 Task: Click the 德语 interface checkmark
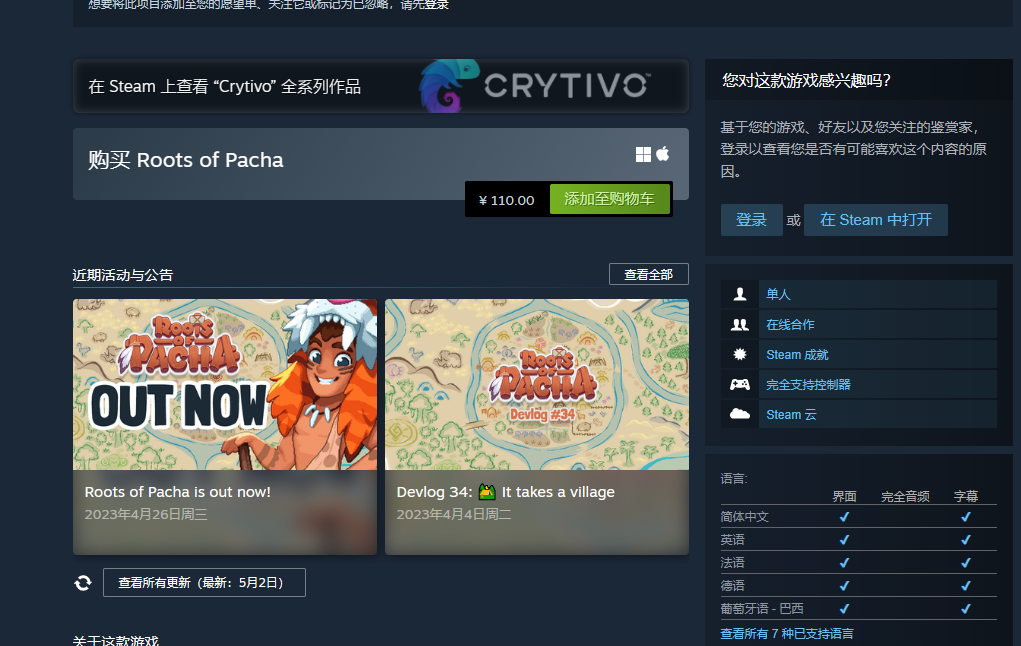click(x=845, y=585)
